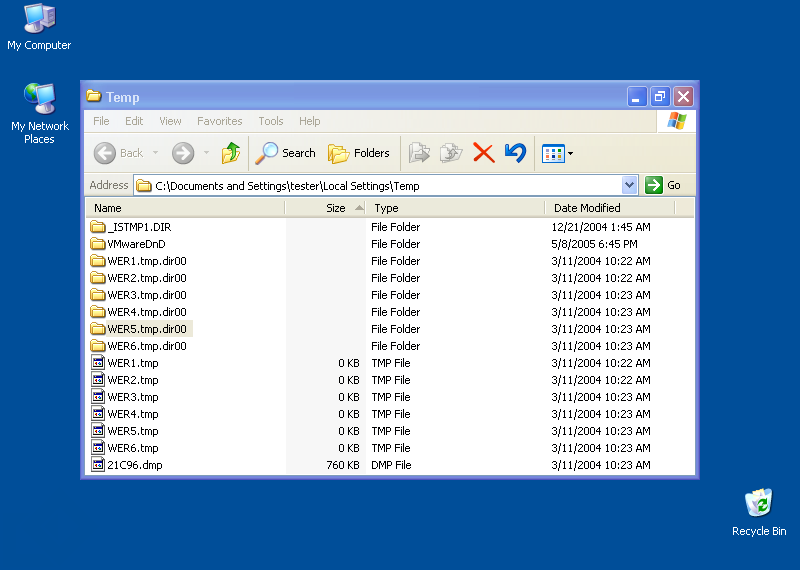The image size is (800, 570).
Task: Click the red Delete icon
Action: (483, 153)
